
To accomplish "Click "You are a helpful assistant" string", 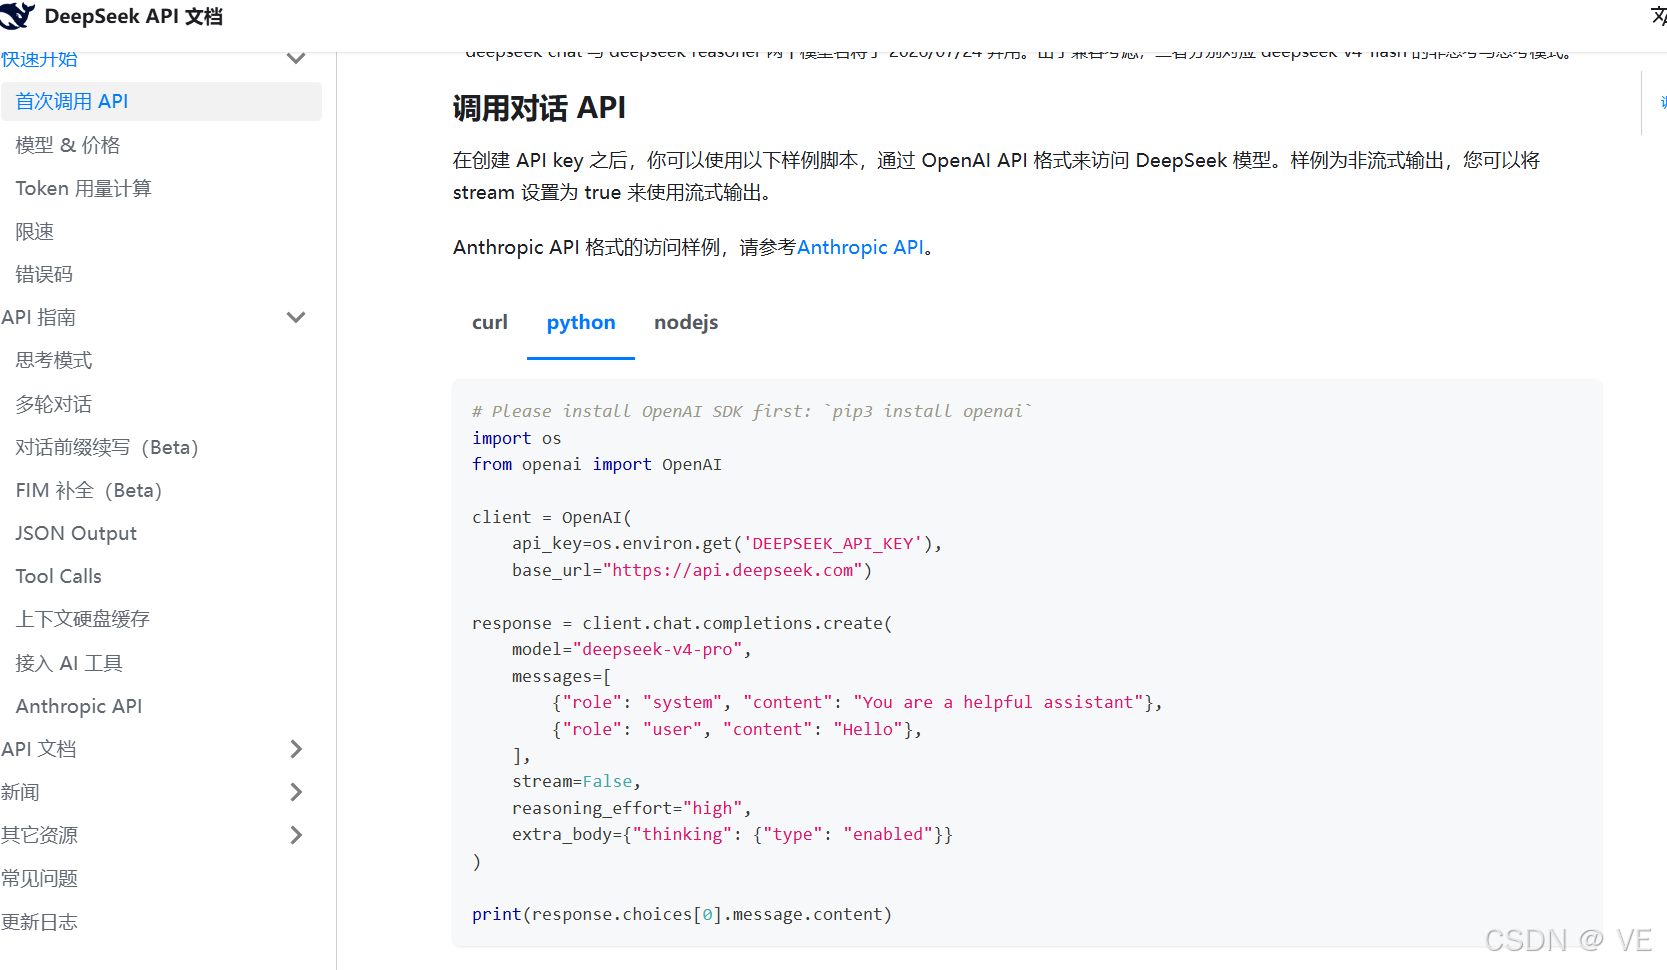I will (998, 702).
